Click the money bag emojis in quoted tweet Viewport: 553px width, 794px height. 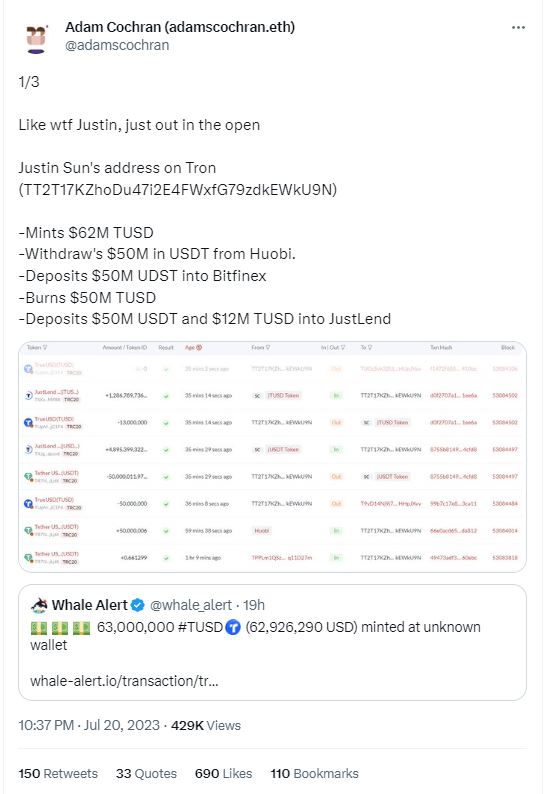(60, 627)
